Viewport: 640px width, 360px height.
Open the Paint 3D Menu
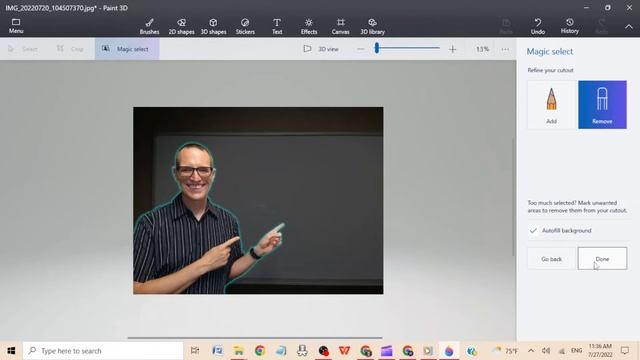16,26
